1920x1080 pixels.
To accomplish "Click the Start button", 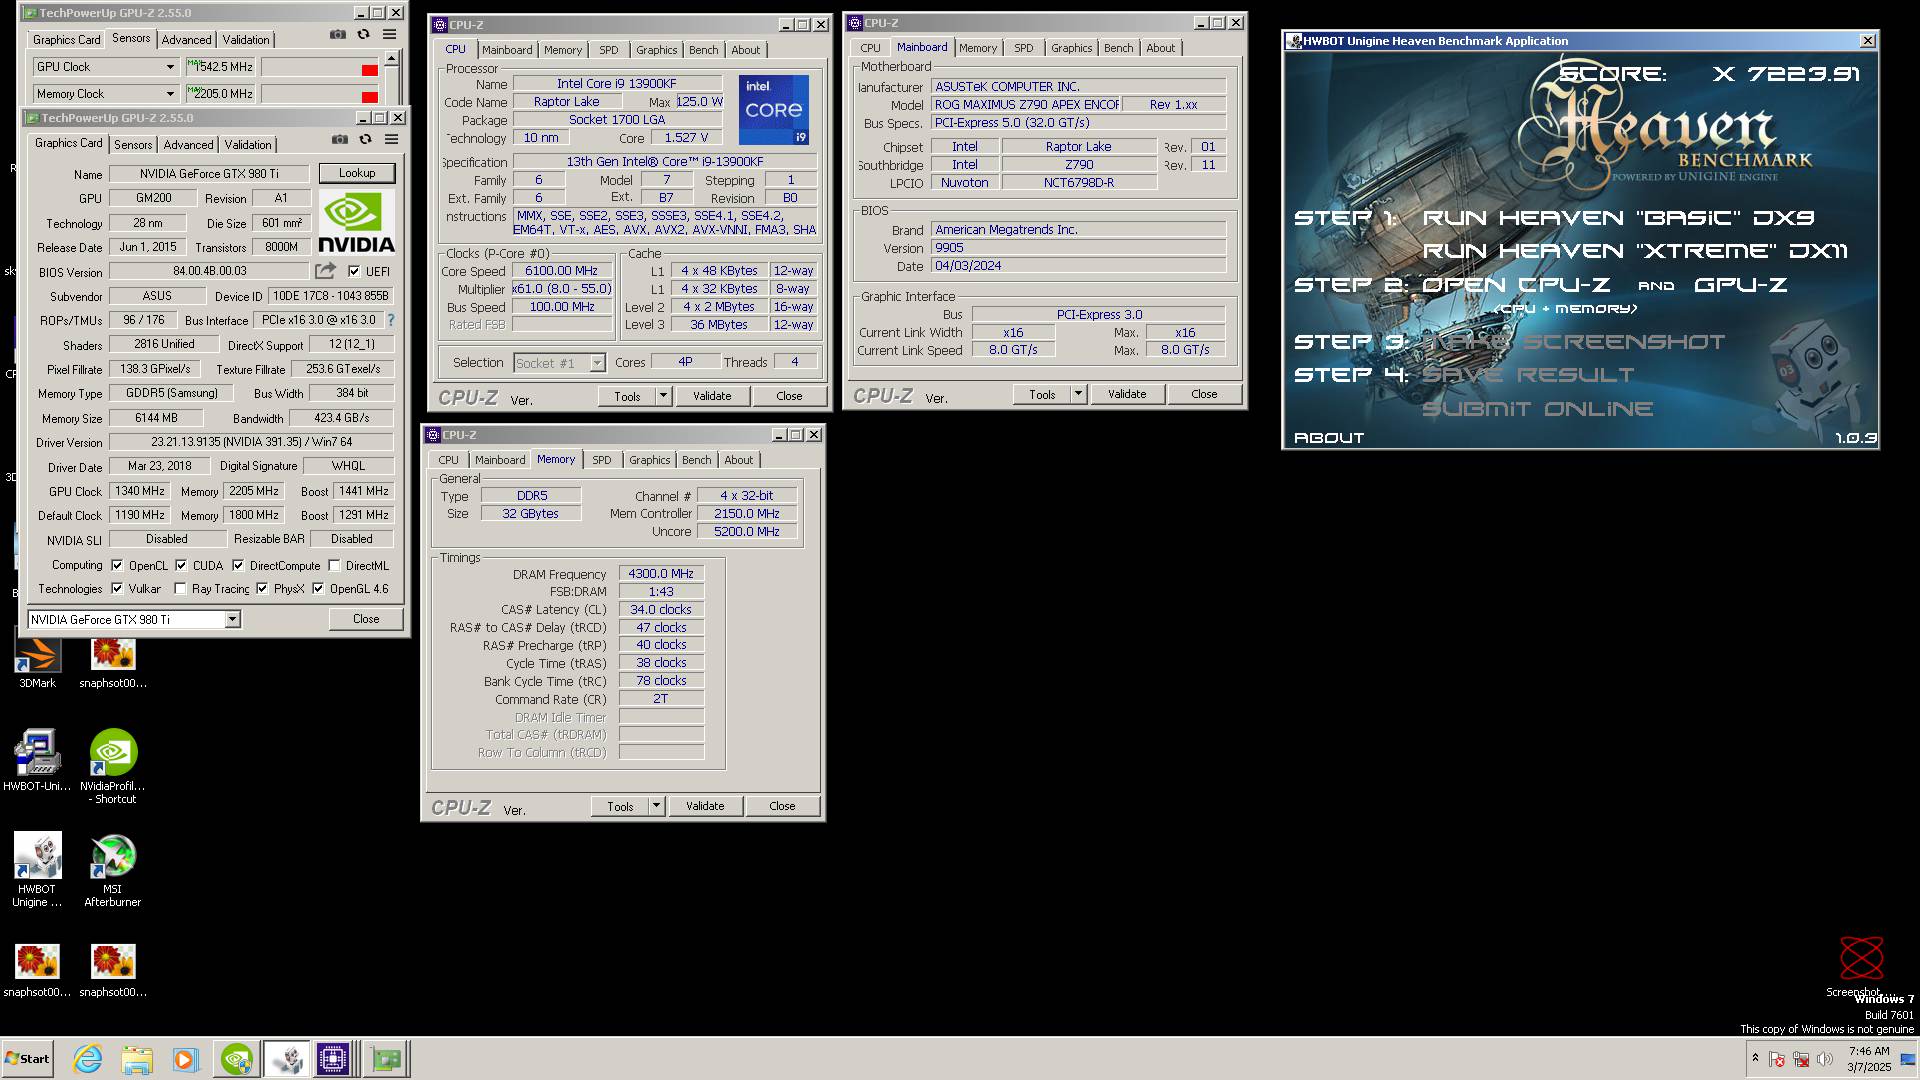I will [x=27, y=1059].
